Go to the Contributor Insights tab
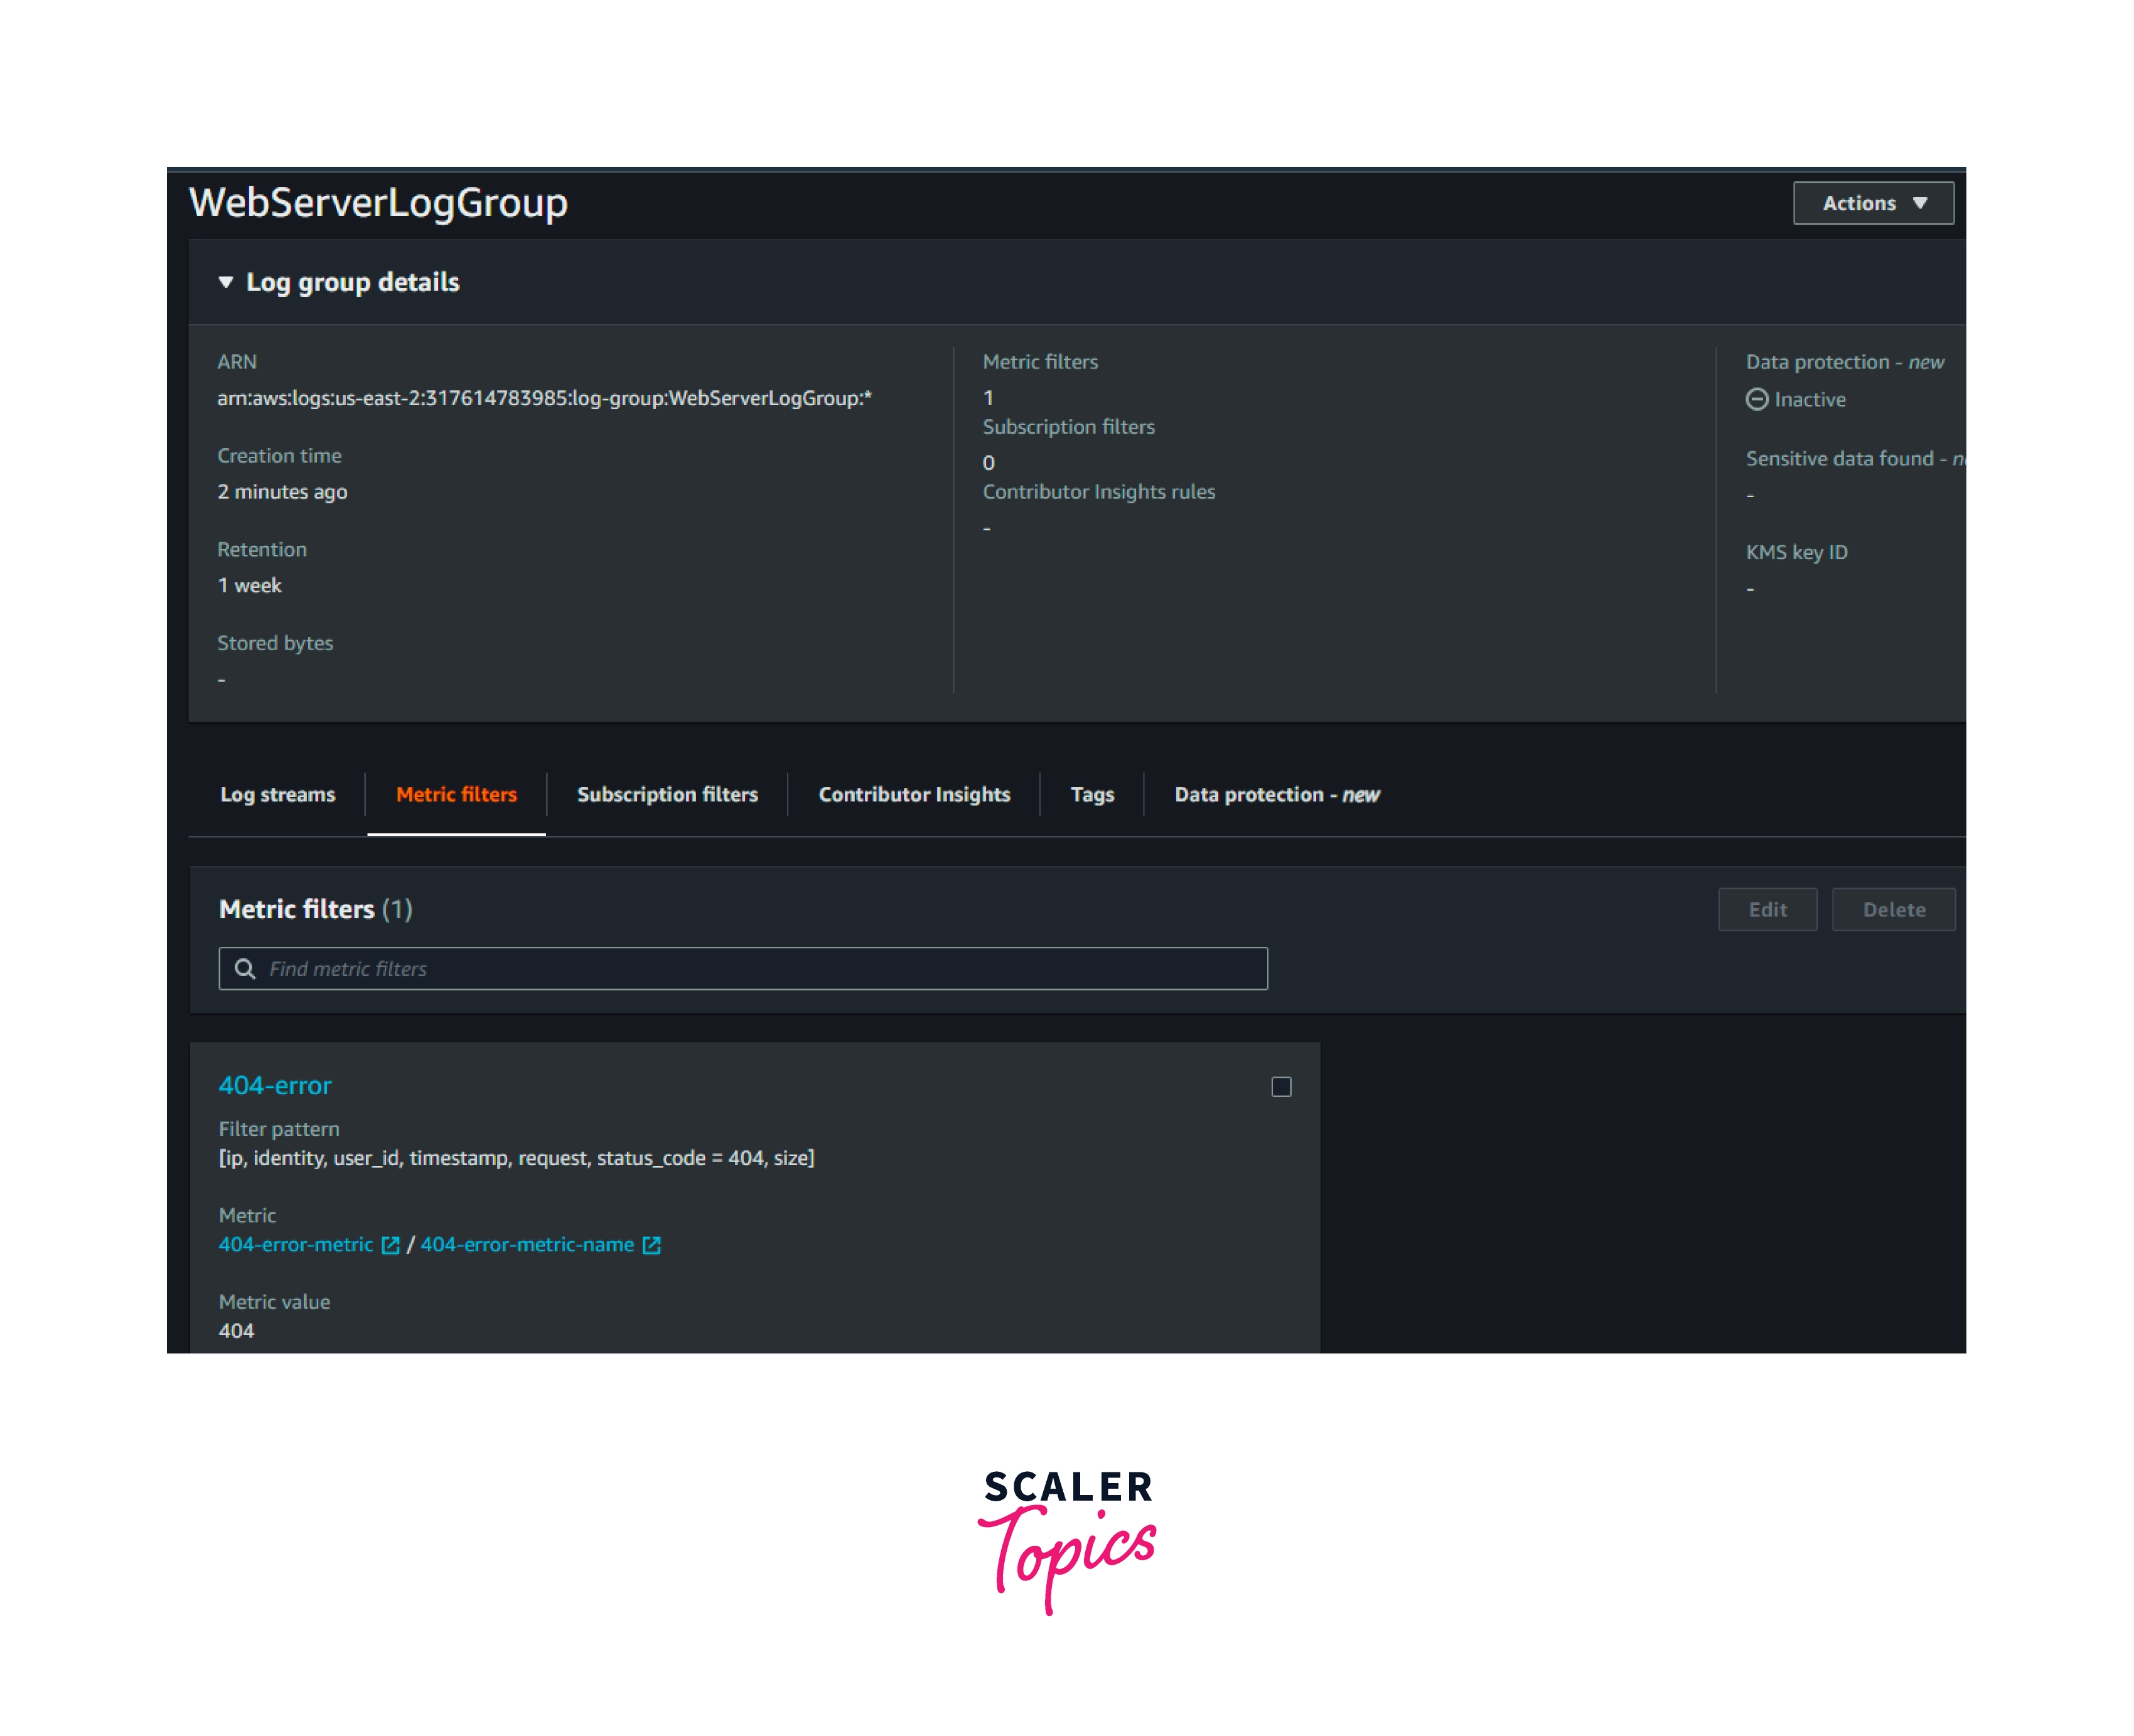 tap(914, 795)
